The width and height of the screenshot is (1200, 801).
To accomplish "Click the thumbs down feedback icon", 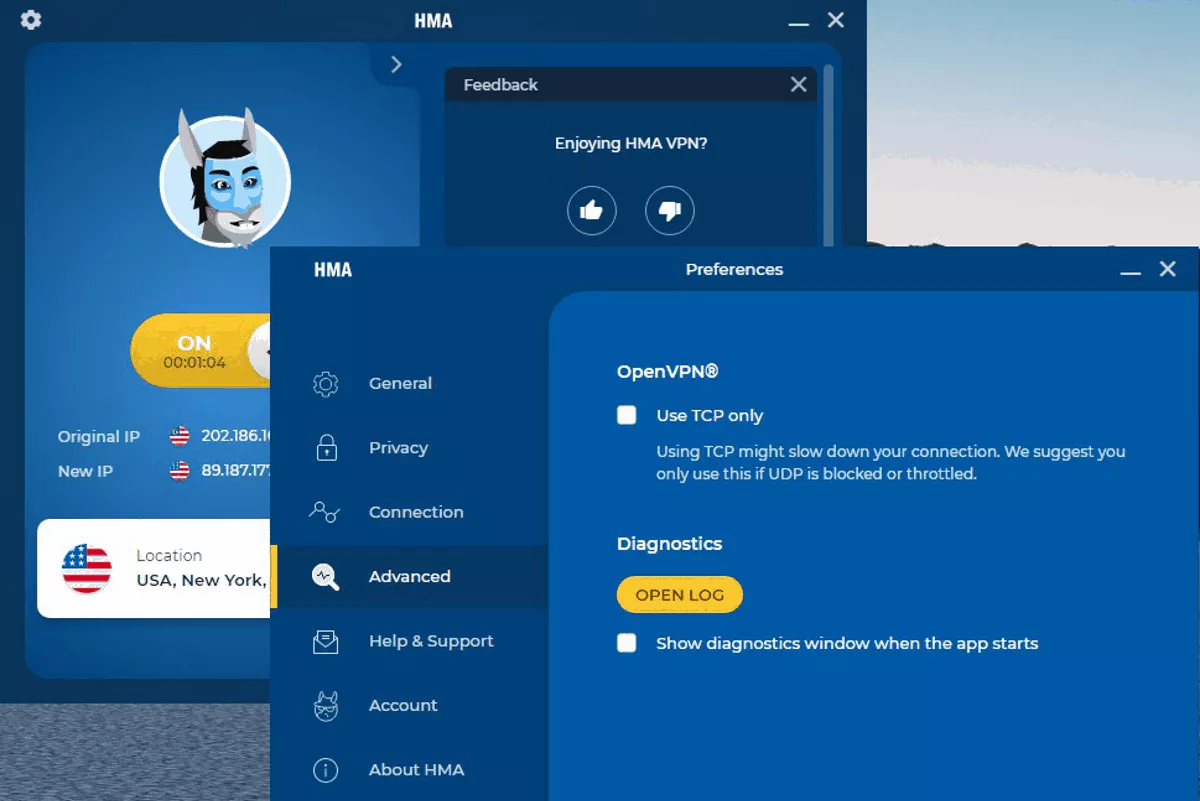I will coord(670,210).
